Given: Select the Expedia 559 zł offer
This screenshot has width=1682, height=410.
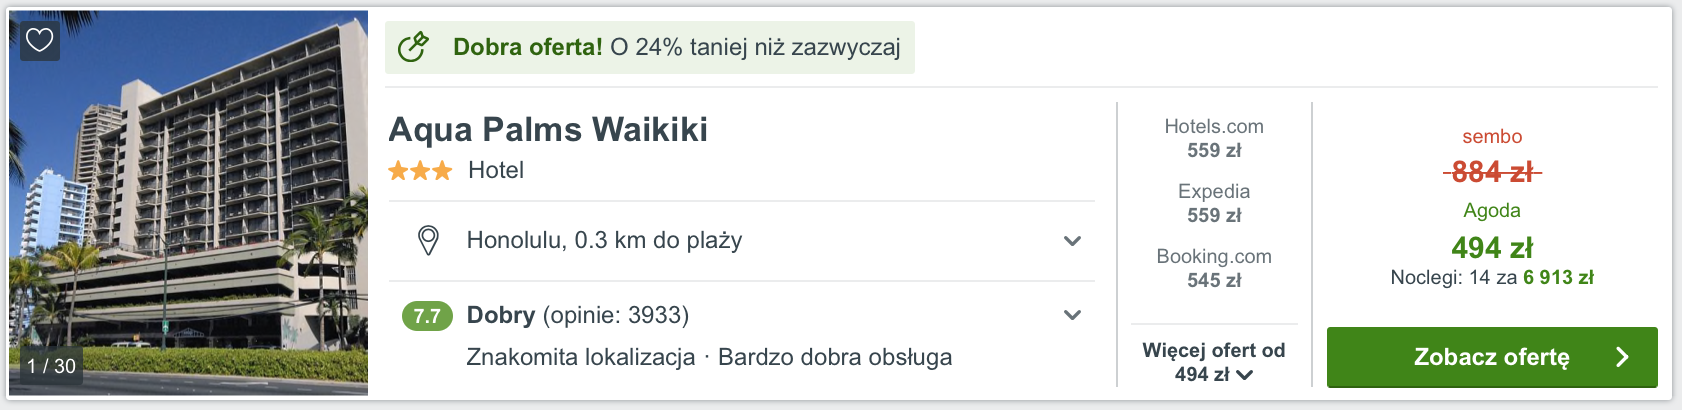Looking at the screenshot, I should [x=1214, y=203].
